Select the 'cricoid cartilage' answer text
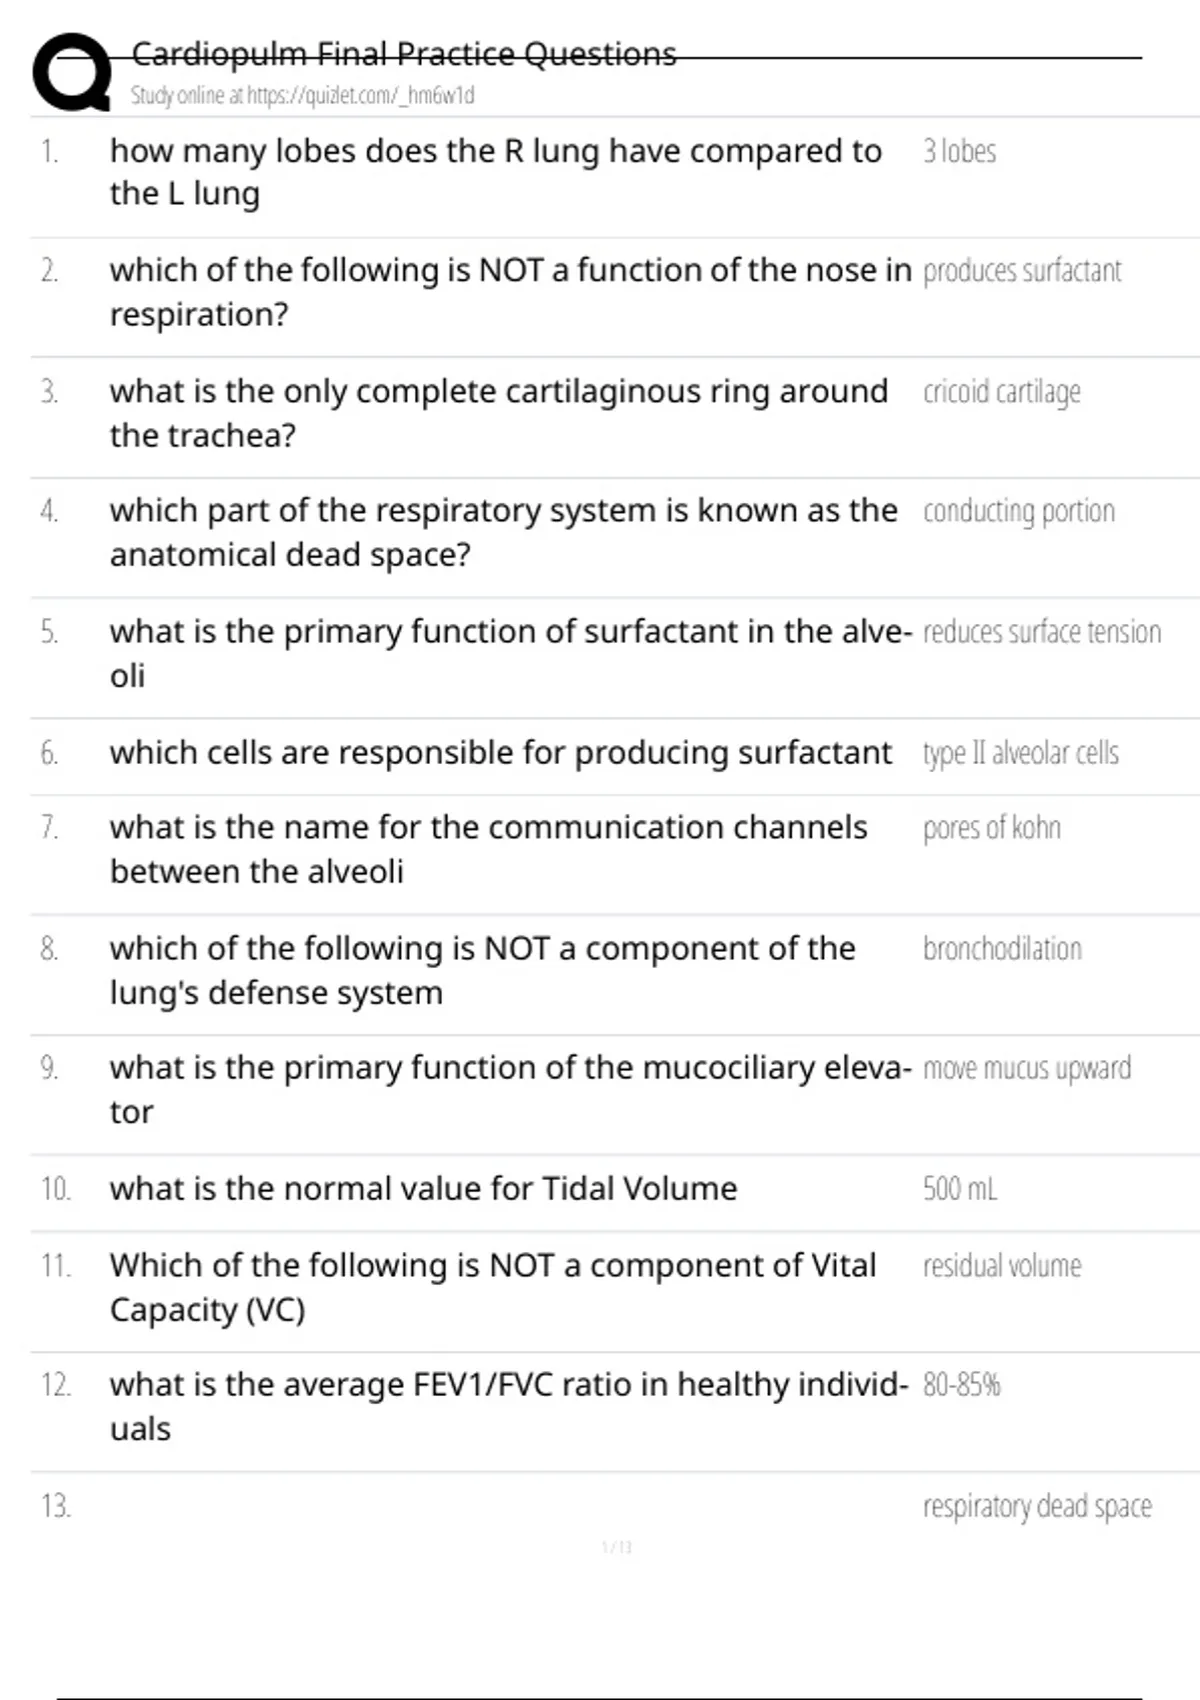This screenshot has width=1200, height=1700. [1001, 392]
